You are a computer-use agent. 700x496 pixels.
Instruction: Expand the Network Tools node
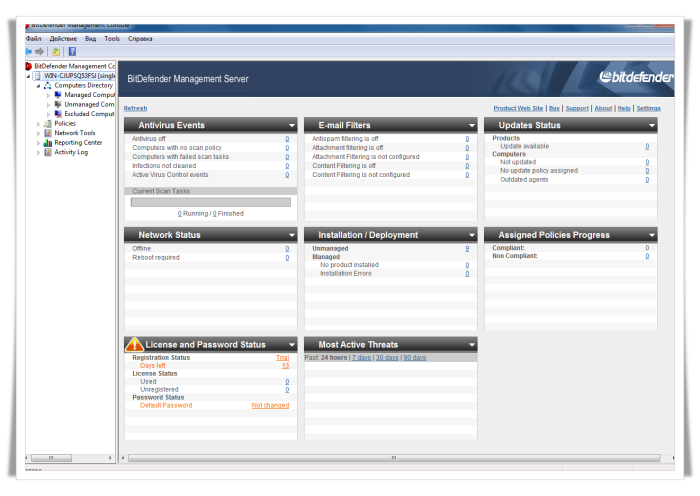pyautogui.click(x=38, y=133)
